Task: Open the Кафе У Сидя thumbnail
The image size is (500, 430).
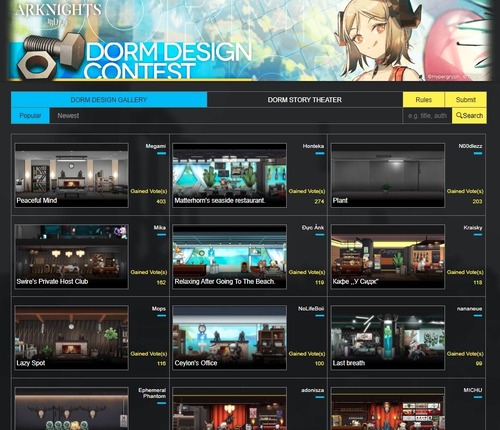Action: [x=388, y=256]
